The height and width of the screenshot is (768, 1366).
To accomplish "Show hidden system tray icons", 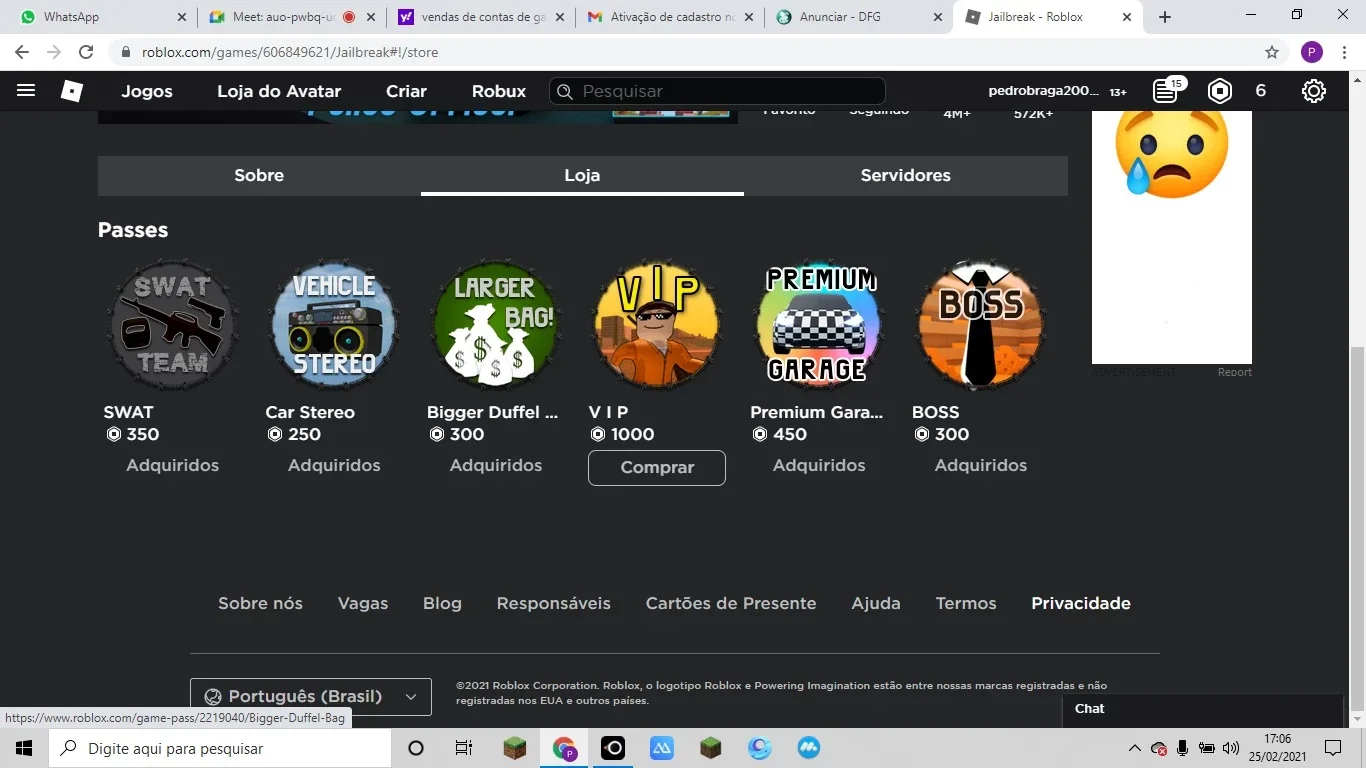I will pos(1134,748).
